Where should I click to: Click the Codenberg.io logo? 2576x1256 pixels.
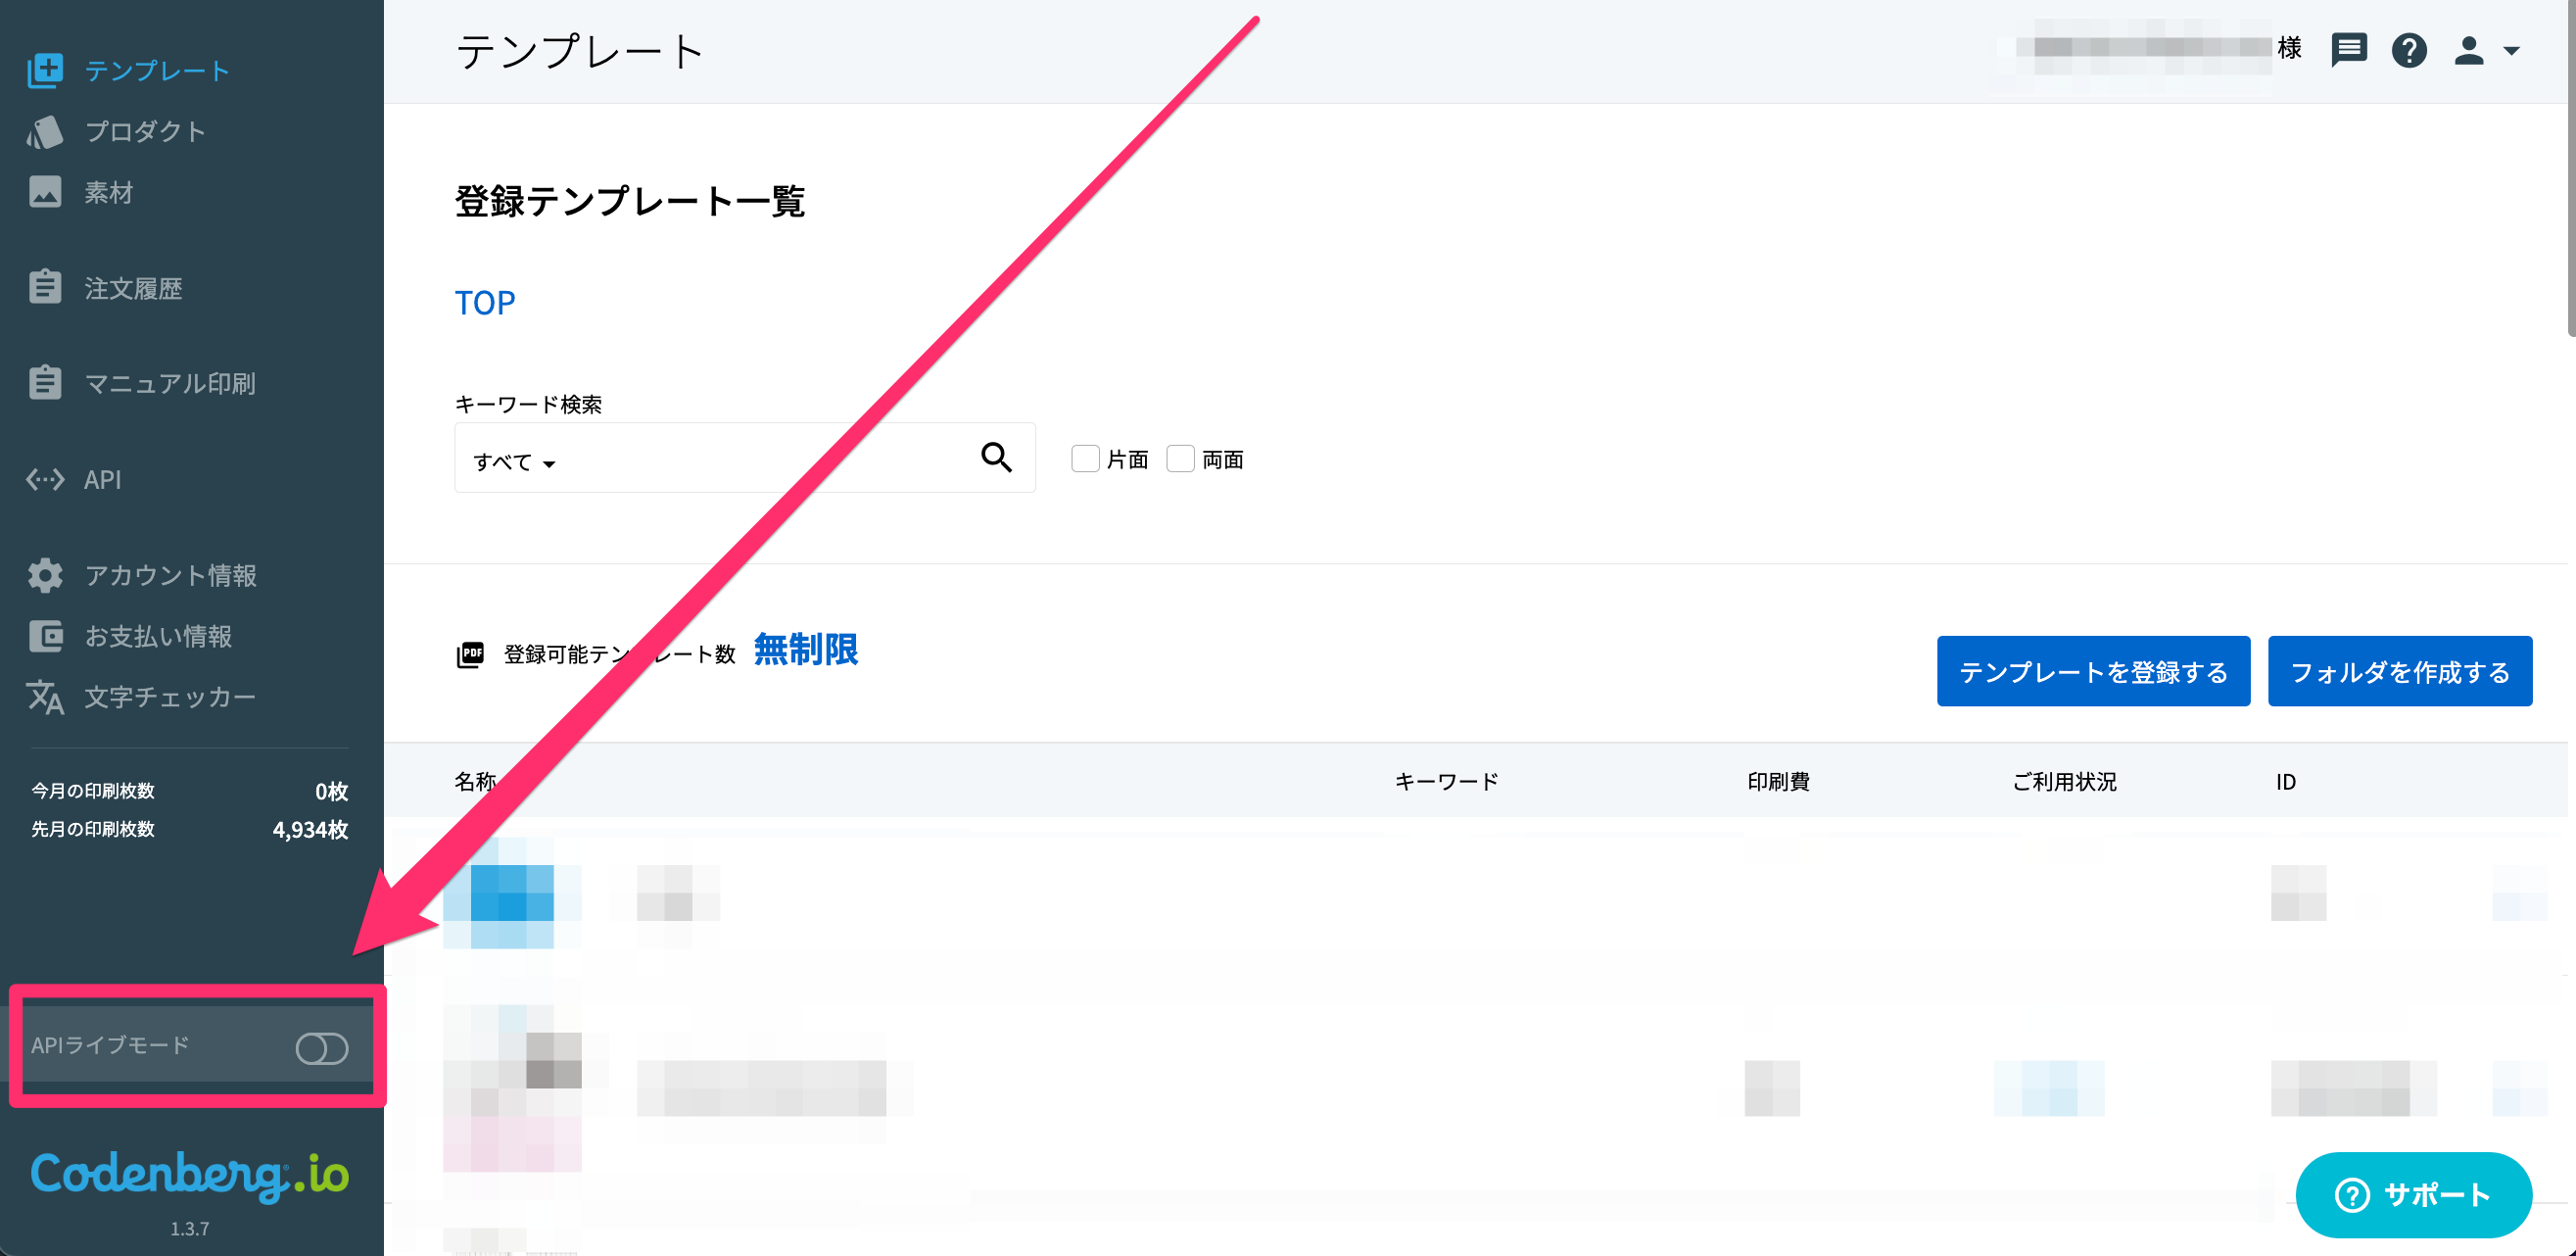pos(189,1175)
